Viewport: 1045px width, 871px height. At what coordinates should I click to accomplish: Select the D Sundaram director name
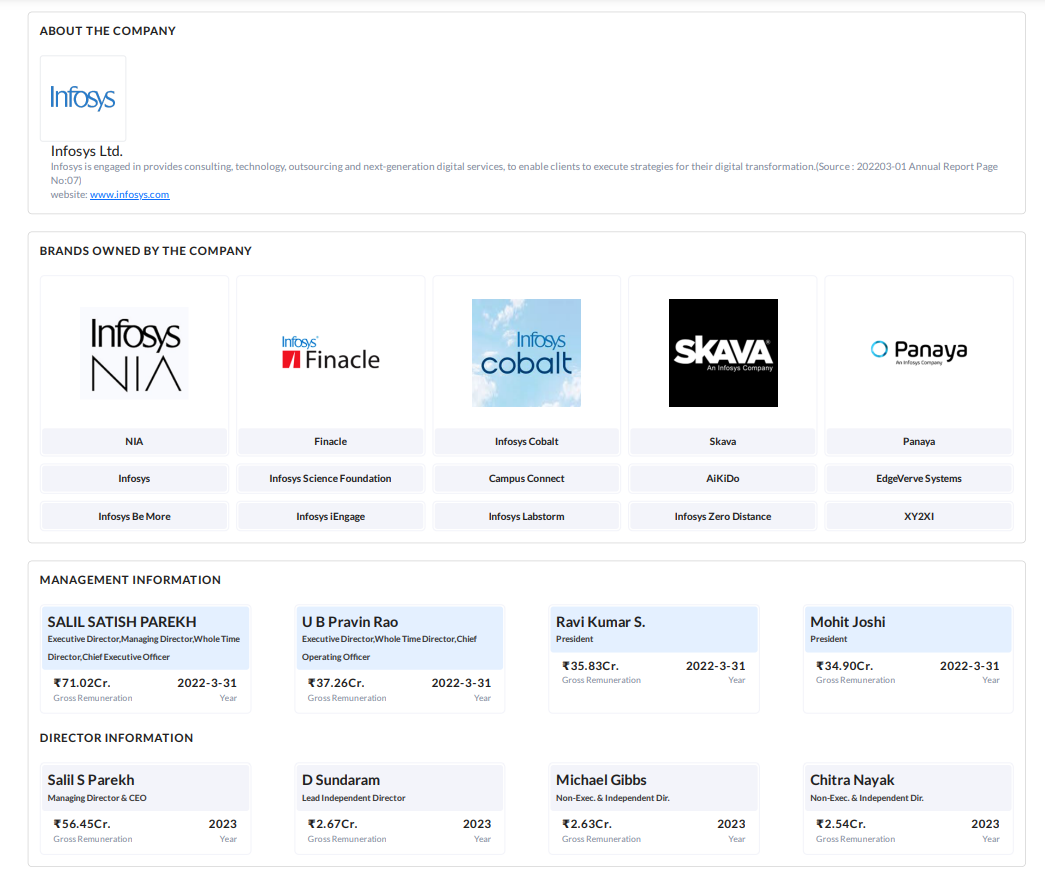pyautogui.click(x=341, y=780)
